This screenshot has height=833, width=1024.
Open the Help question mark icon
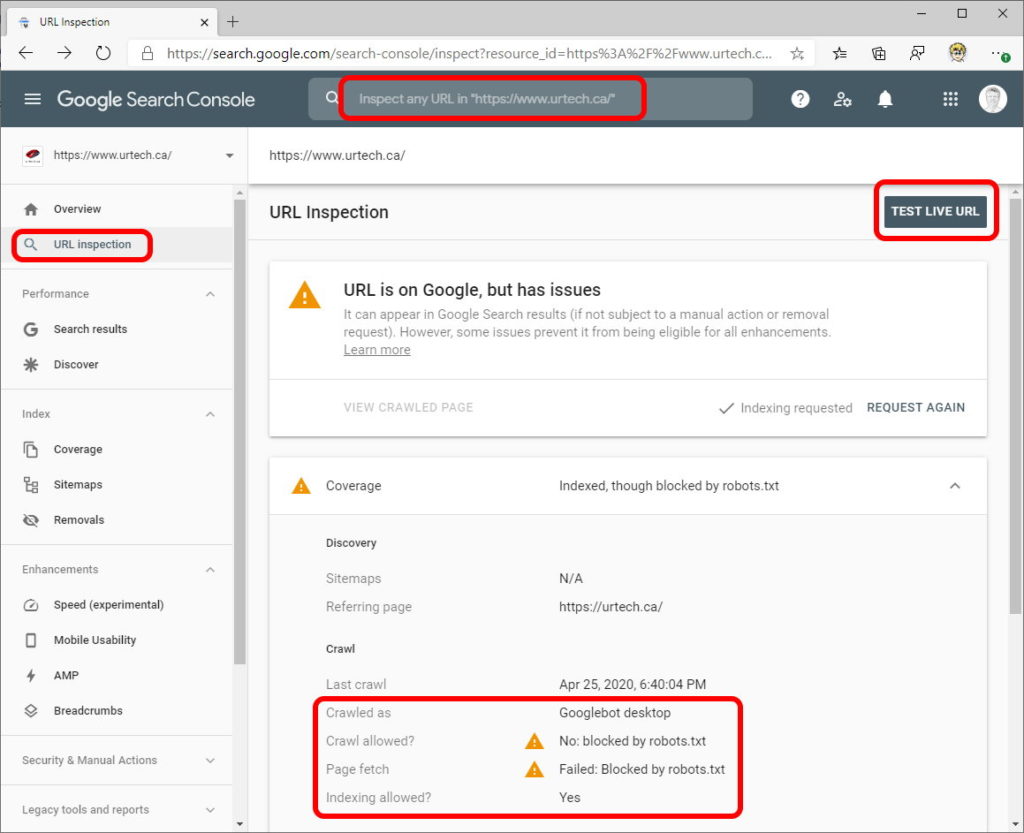coord(799,98)
